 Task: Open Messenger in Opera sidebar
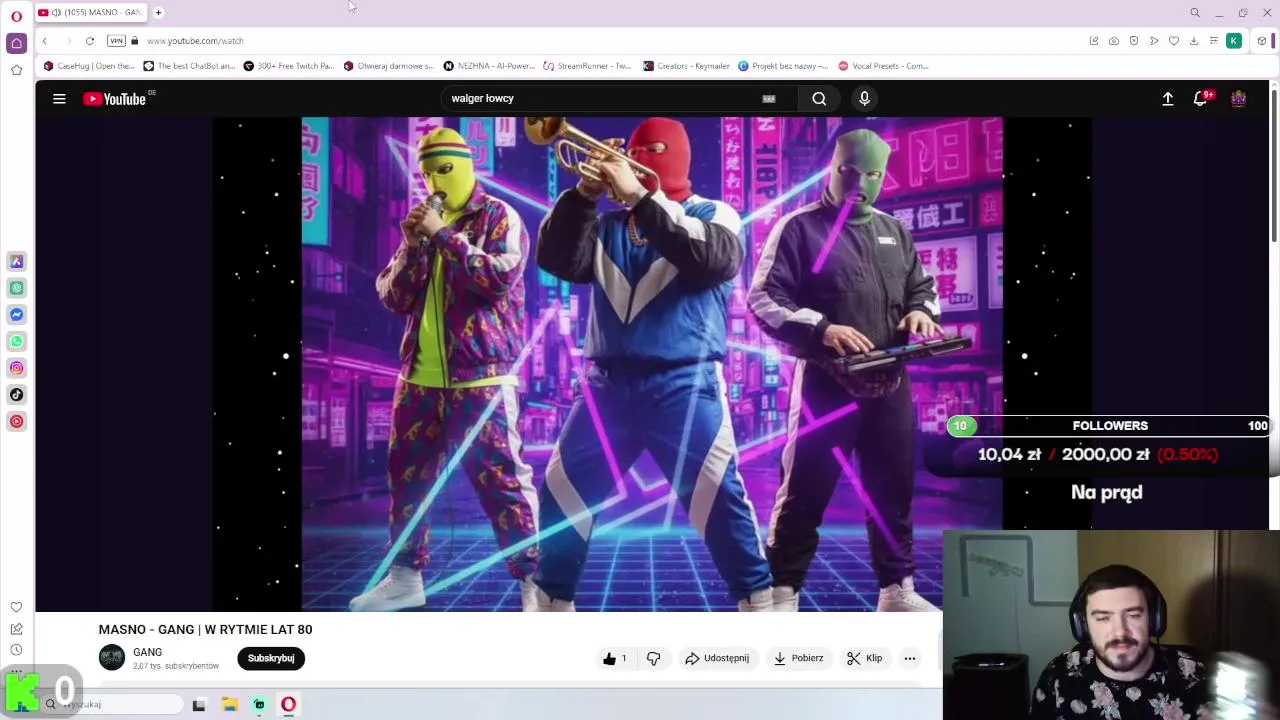coord(16,314)
